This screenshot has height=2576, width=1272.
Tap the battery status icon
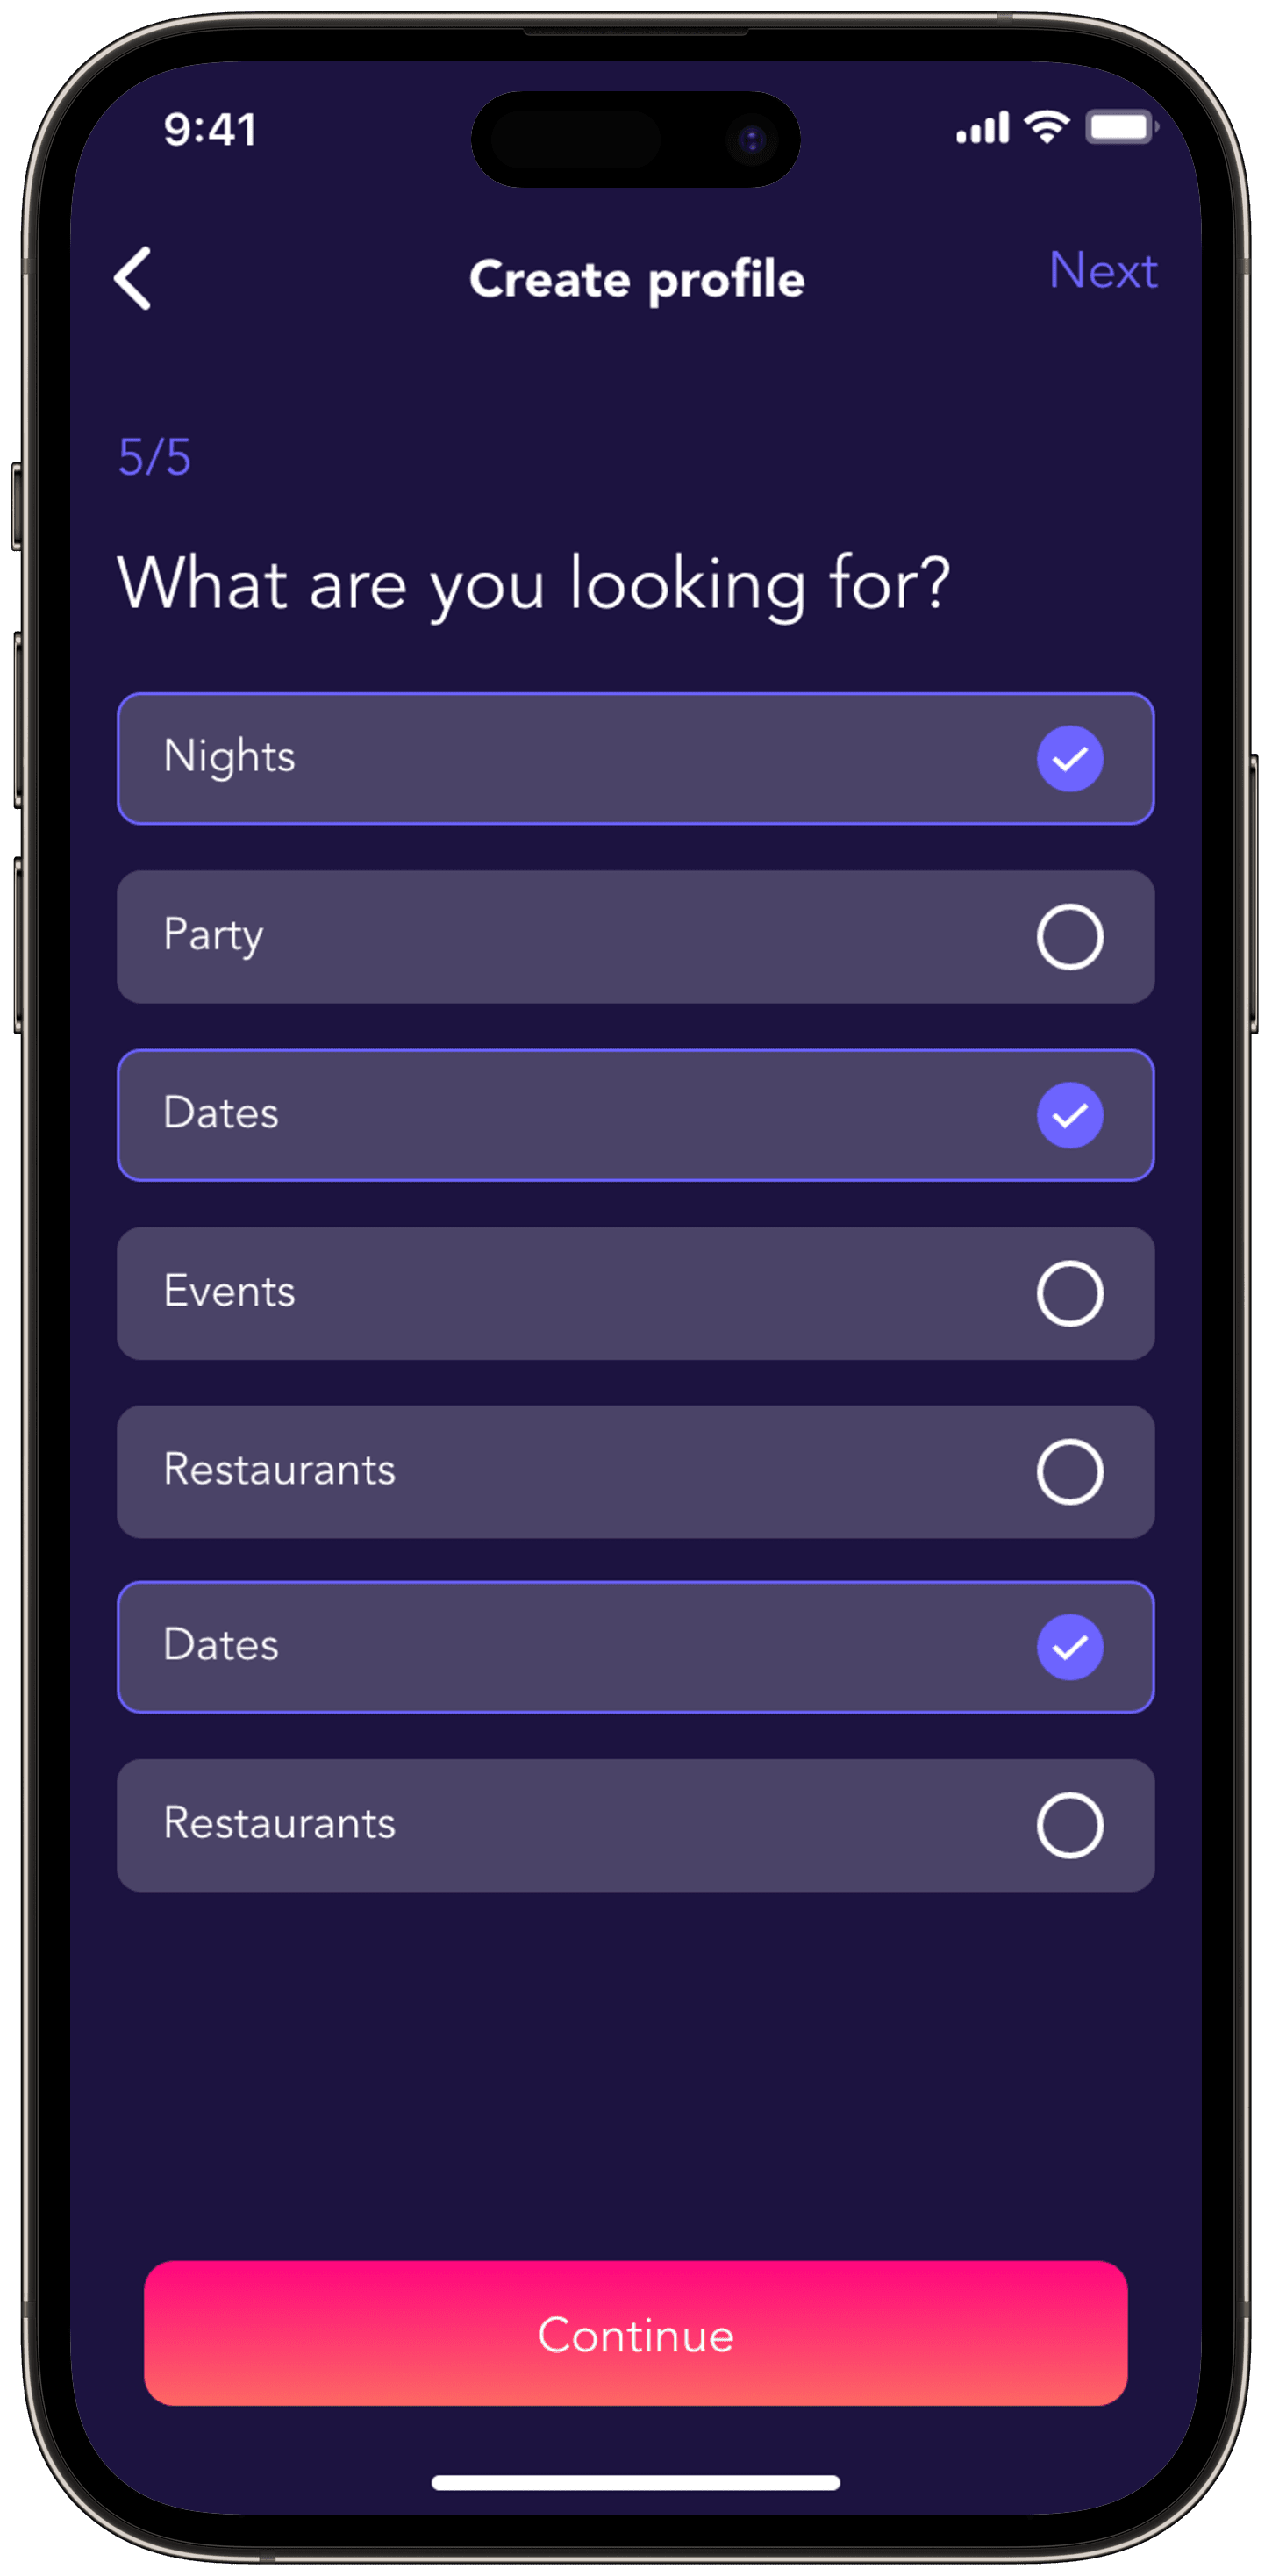coord(1122,127)
